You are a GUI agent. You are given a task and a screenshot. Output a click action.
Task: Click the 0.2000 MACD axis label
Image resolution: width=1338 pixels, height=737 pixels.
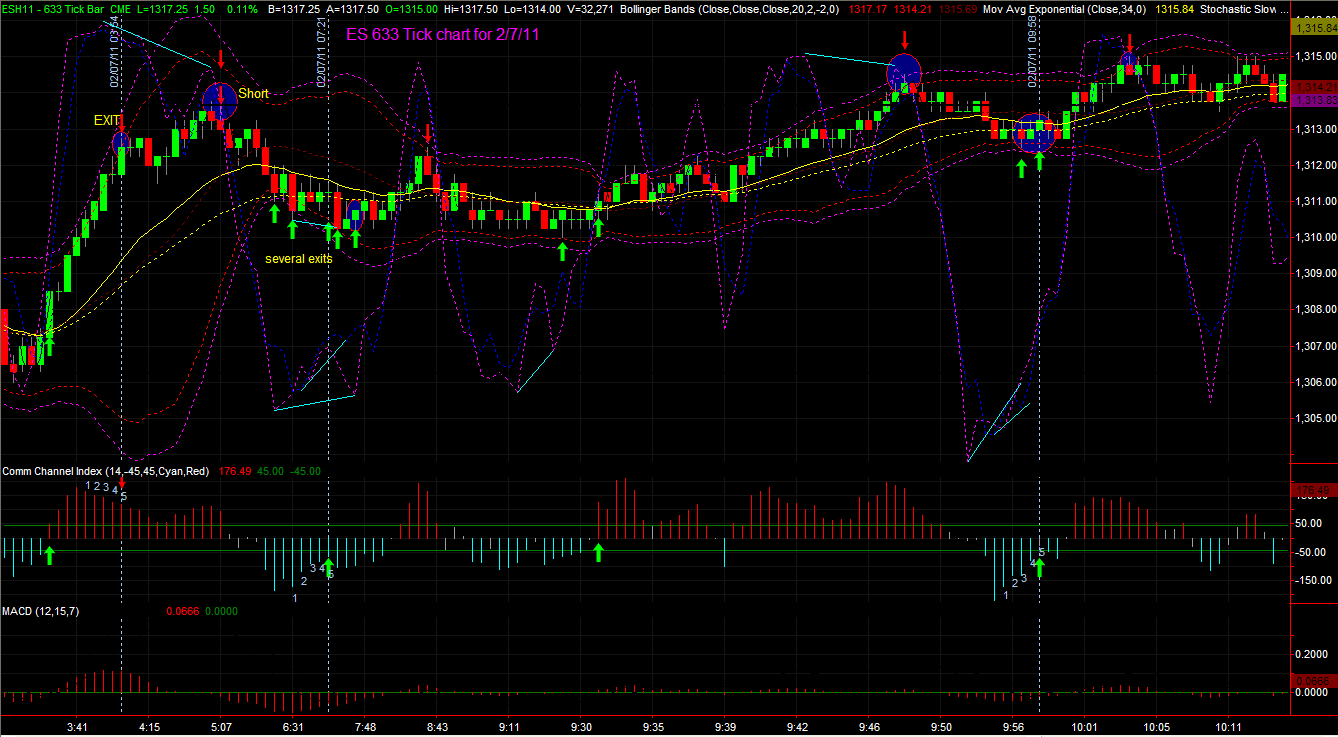point(1311,653)
